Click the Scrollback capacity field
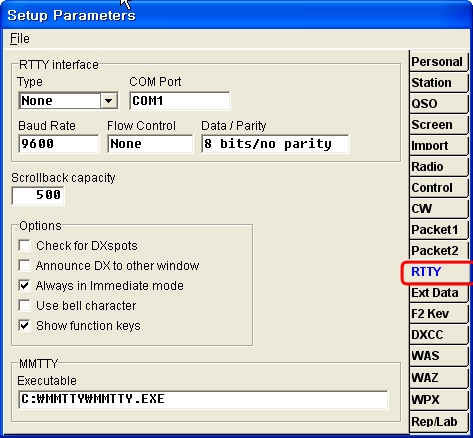Screen dimensions: 473x438 pos(38,195)
